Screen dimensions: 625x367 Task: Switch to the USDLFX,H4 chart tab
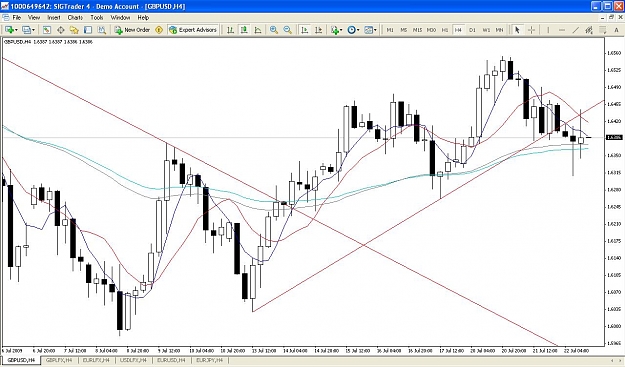[x=134, y=360]
